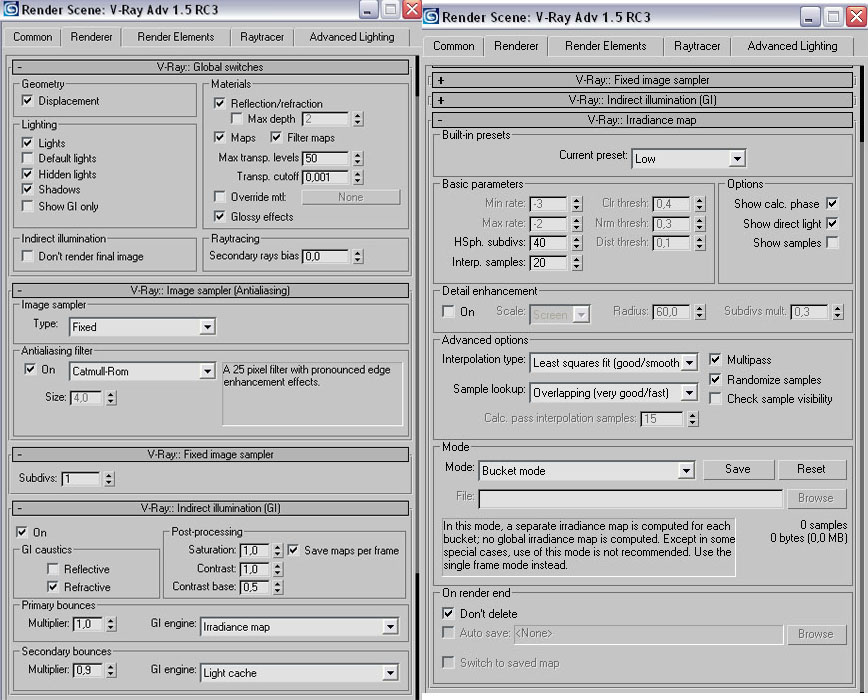The image size is (868, 700).
Task: Open Raytracer tab in left window
Action: pos(262,37)
